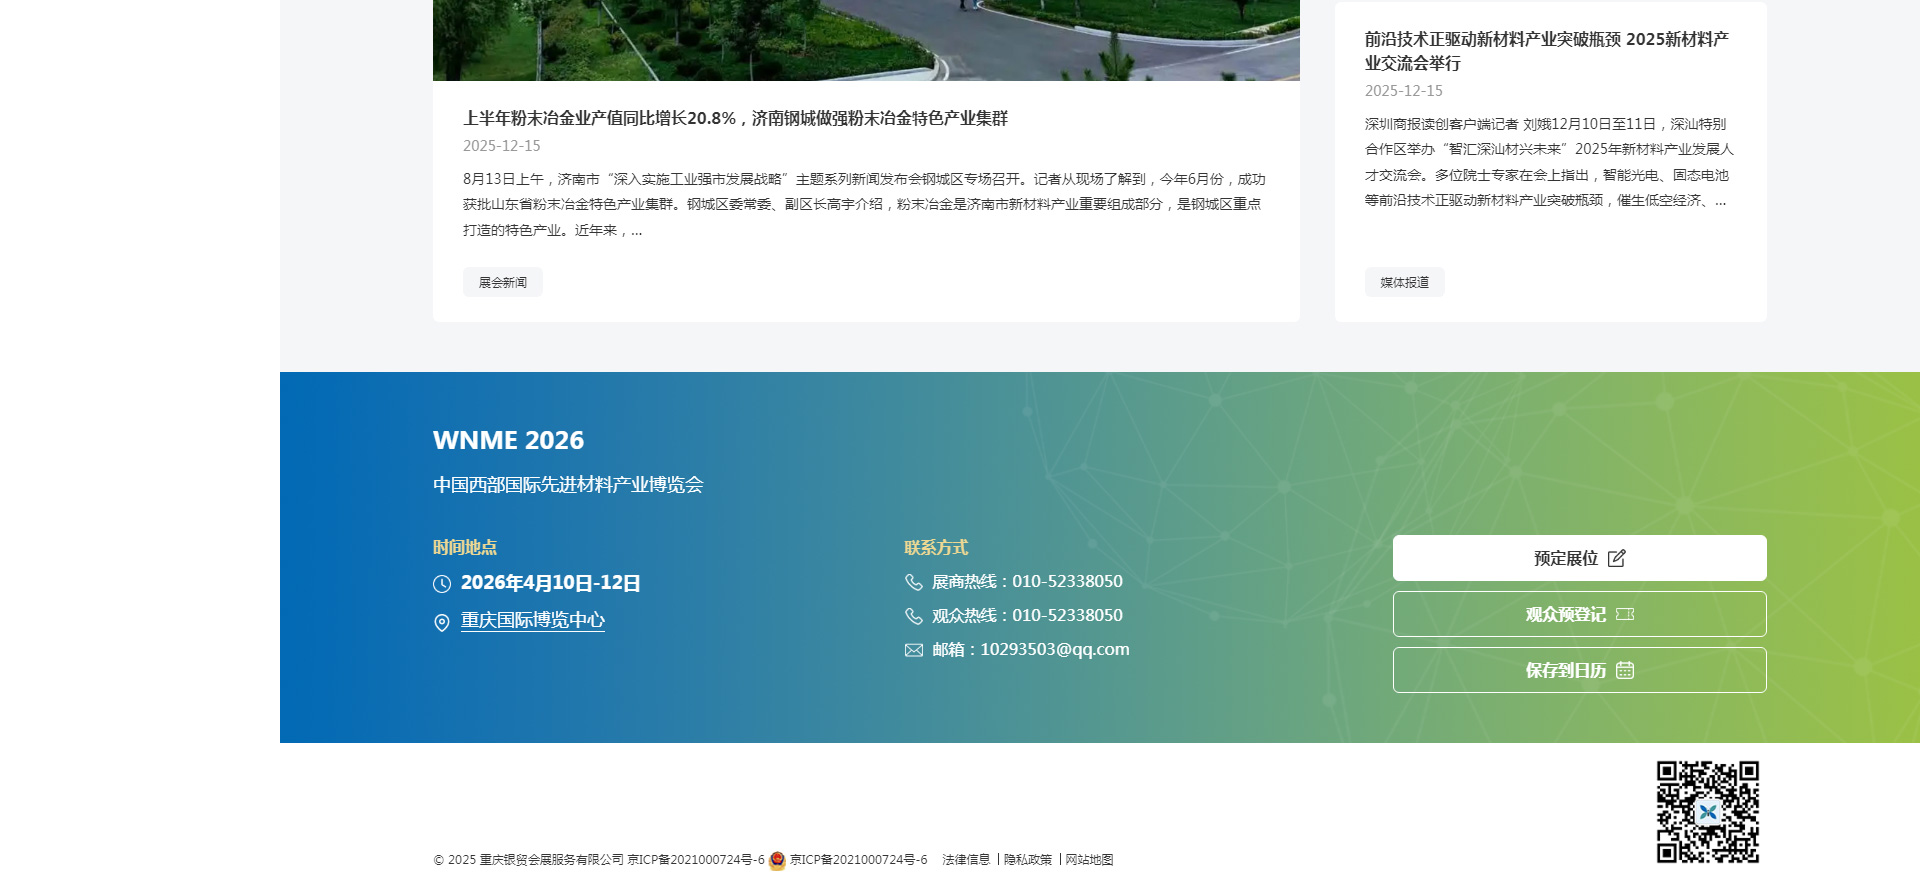This screenshot has height=881, width=1920.
Task: Click the phone icon next to 观众热线
Action: coord(914,616)
